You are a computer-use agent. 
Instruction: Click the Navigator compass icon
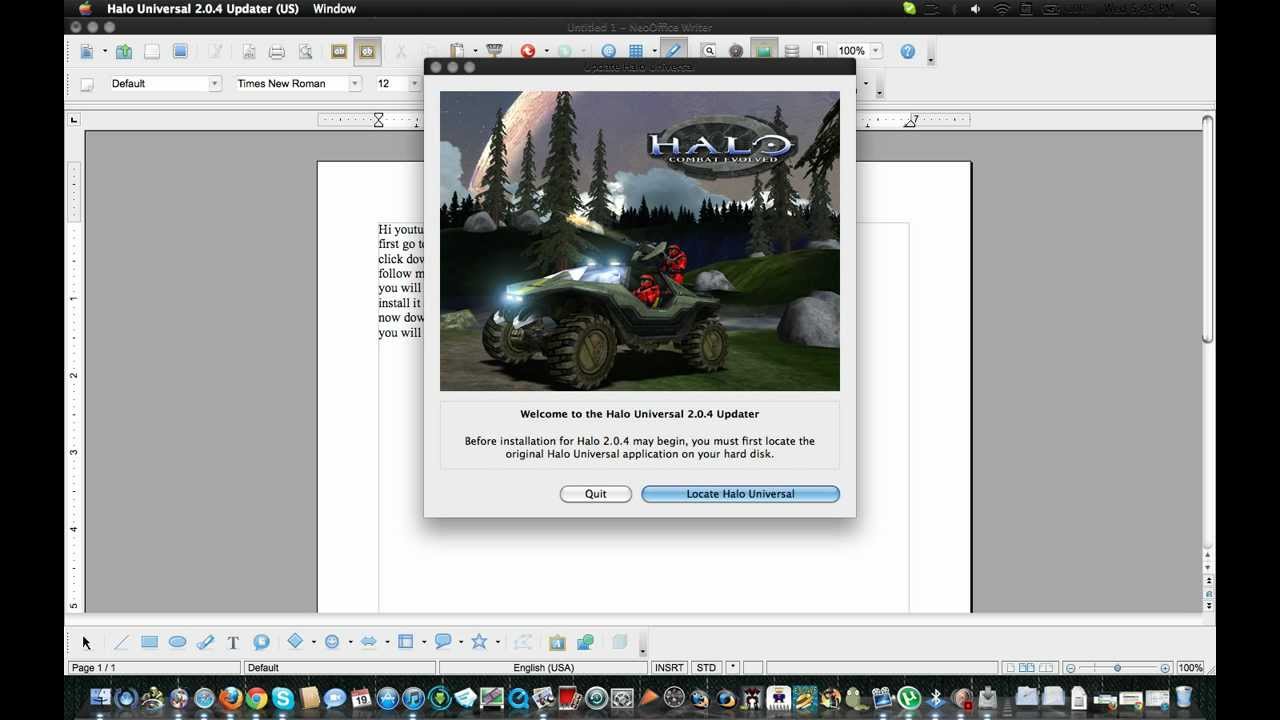click(x=737, y=51)
